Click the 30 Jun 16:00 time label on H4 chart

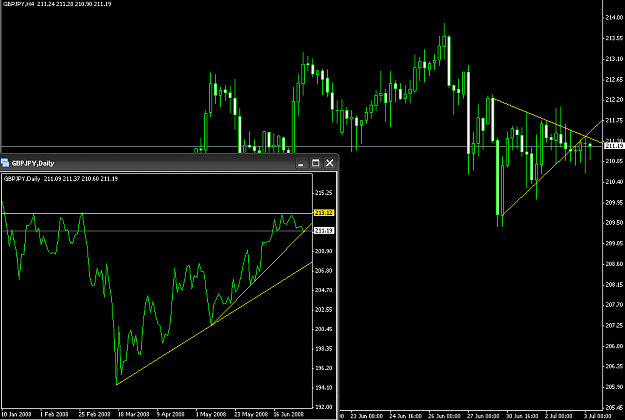522,416
